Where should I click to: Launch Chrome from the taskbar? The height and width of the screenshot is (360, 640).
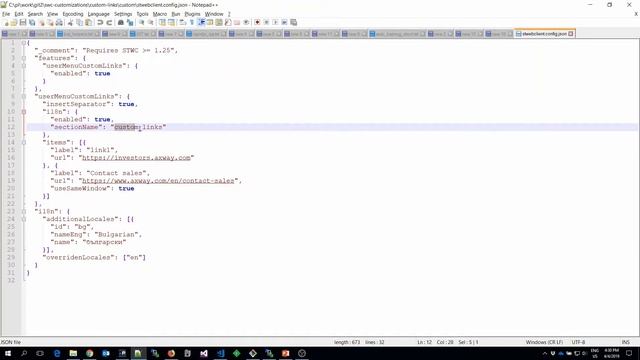pos(89,353)
